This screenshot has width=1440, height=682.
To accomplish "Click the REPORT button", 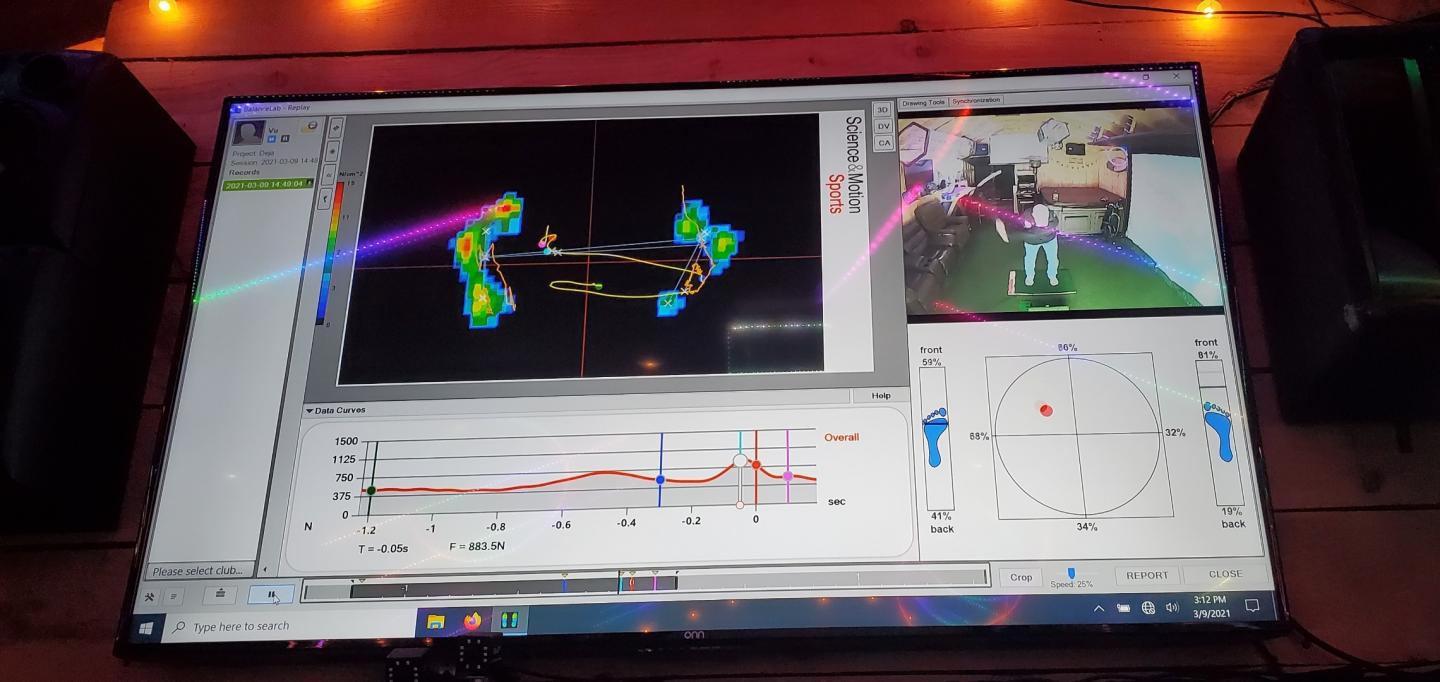I will [x=1146, y=575].
